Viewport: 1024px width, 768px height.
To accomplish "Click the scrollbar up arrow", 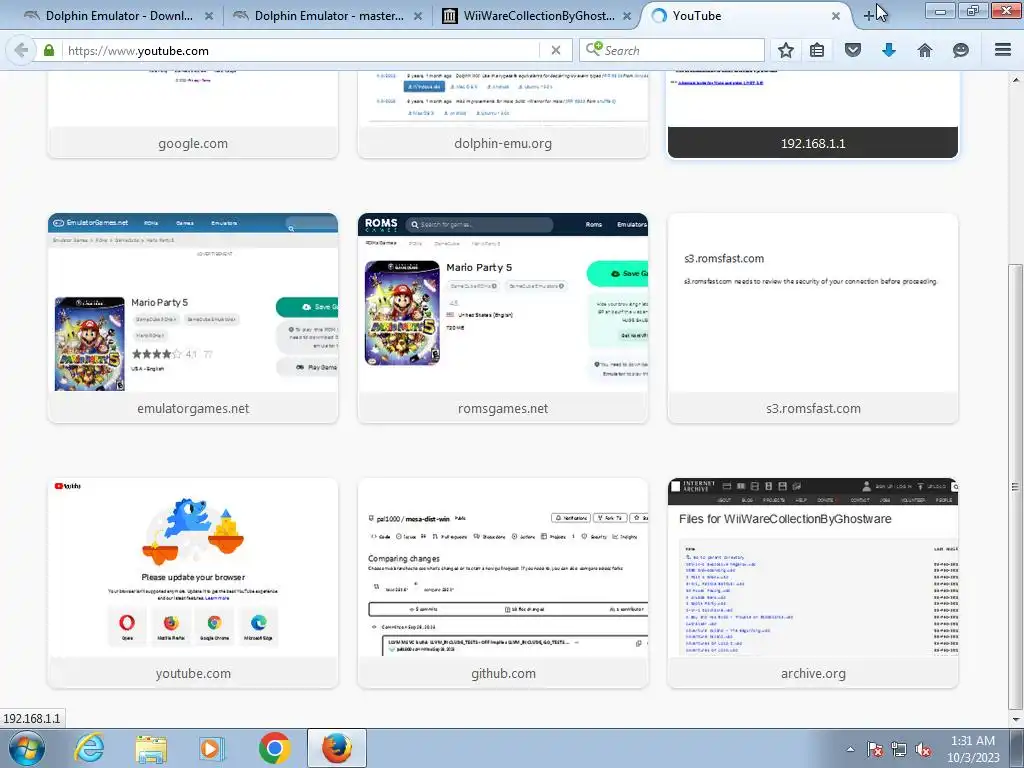I will pos(1016,79).
